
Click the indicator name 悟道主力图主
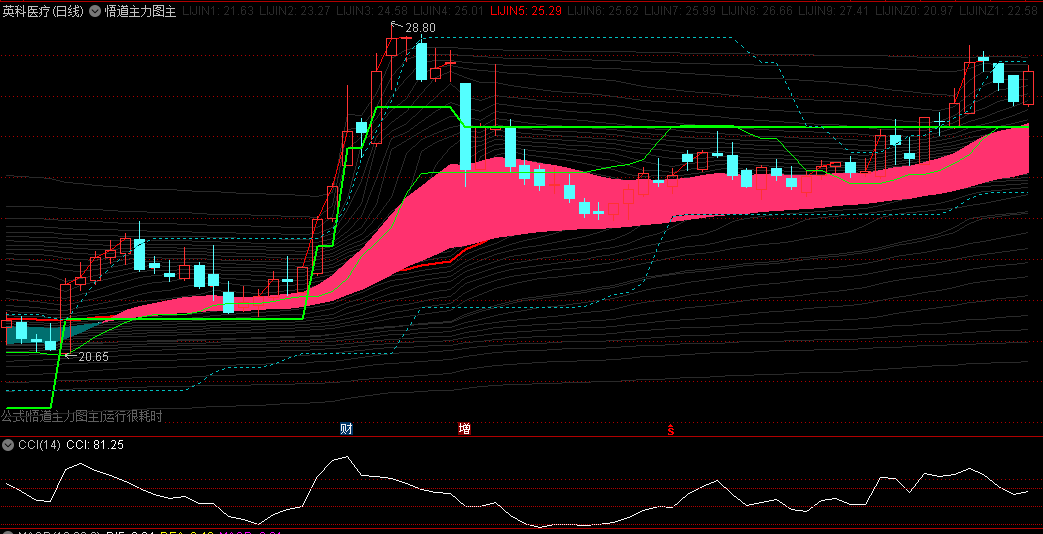(x=140, y=11)
